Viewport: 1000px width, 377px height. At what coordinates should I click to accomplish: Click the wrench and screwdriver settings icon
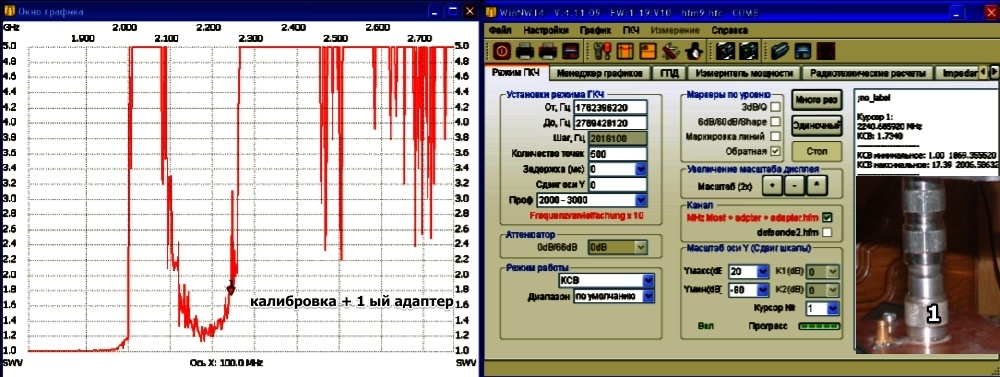tap(602, 51)
